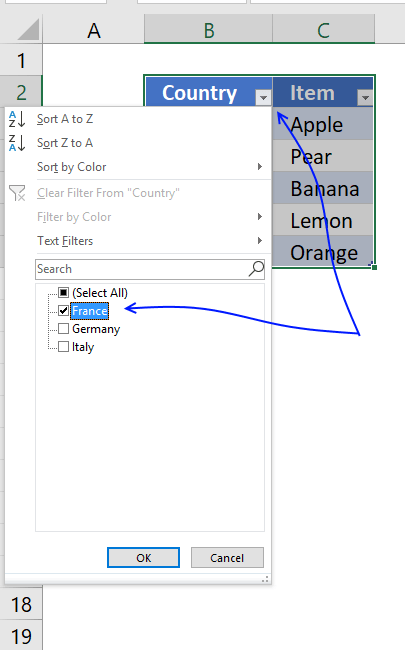Image resolution: width=405 pixels, height=650 pixels.
Task: Click the France list label
Action: coord(90,311)
